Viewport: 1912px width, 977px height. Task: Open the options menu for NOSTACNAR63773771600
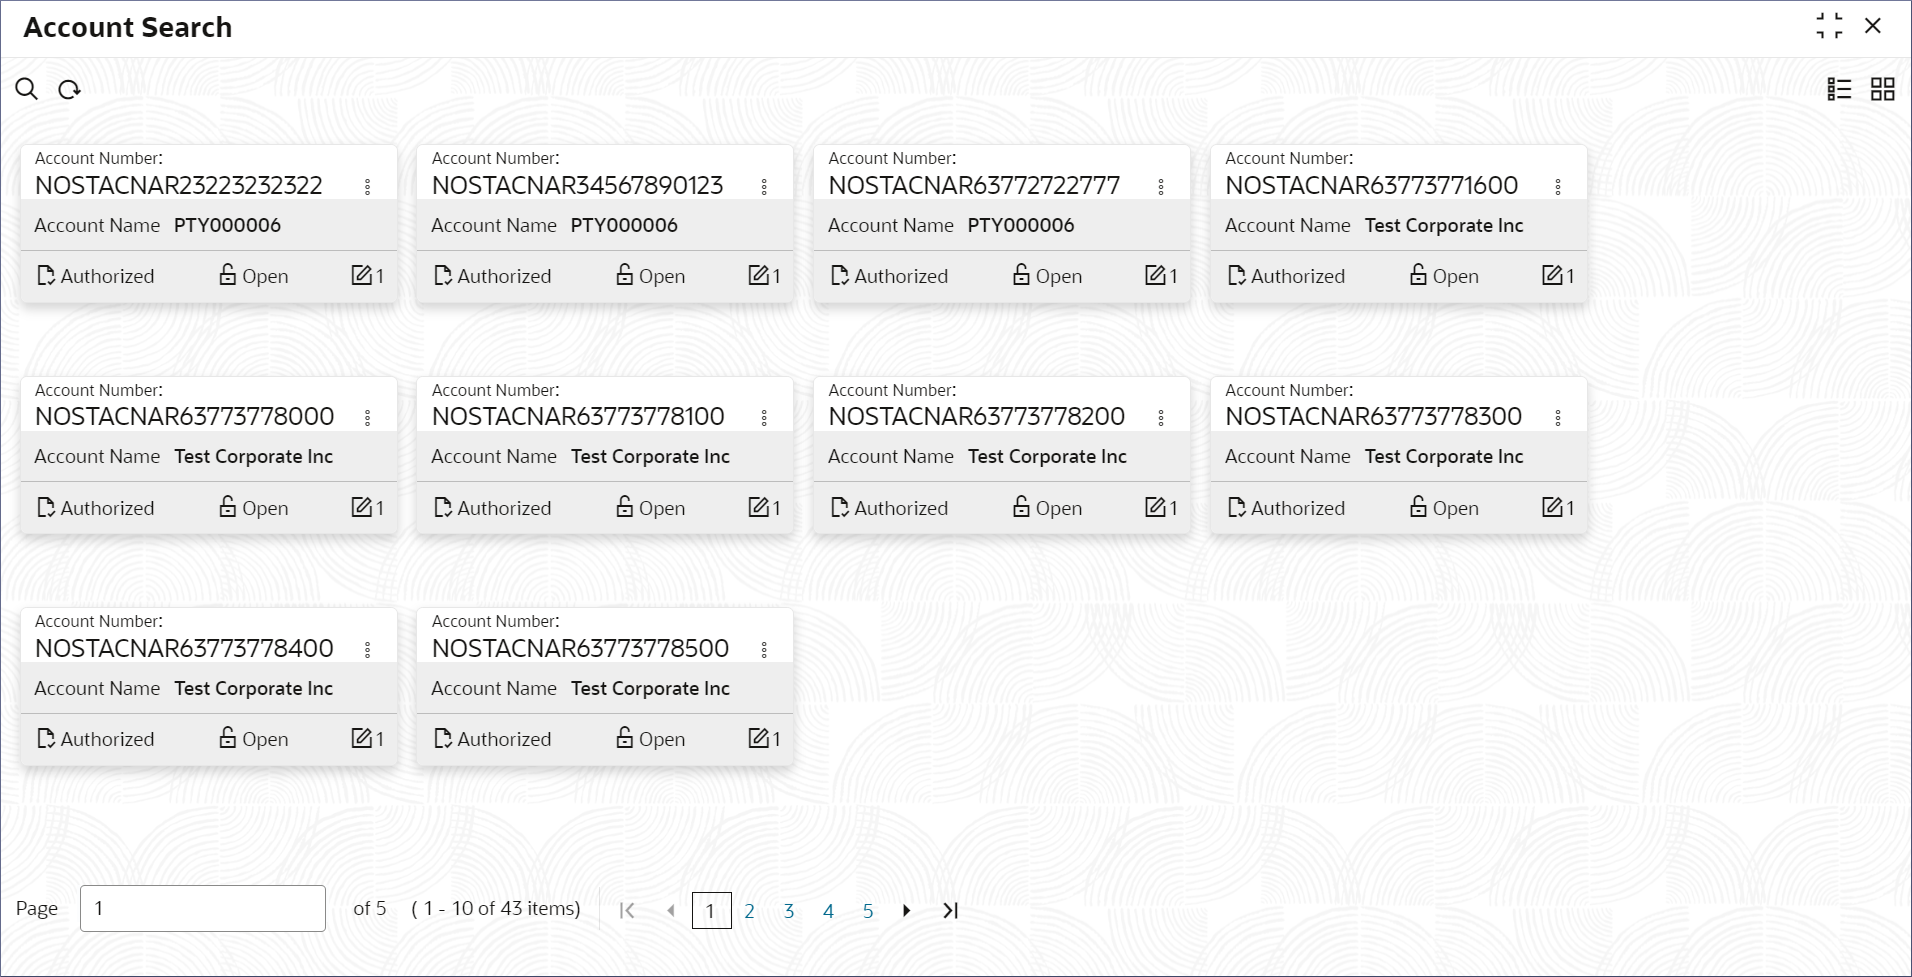pyautogui.click(x=1557, y=185)
